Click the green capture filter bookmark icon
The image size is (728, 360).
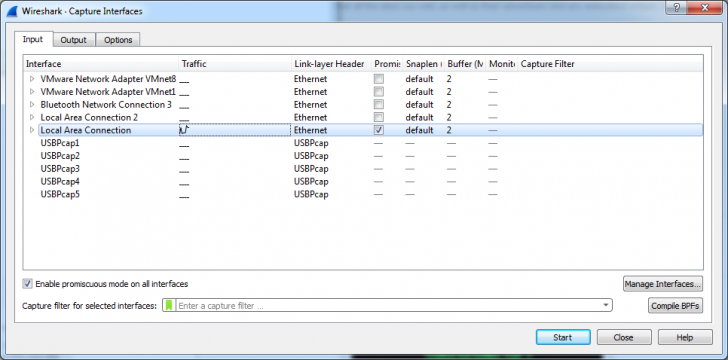tap(169, 305)
